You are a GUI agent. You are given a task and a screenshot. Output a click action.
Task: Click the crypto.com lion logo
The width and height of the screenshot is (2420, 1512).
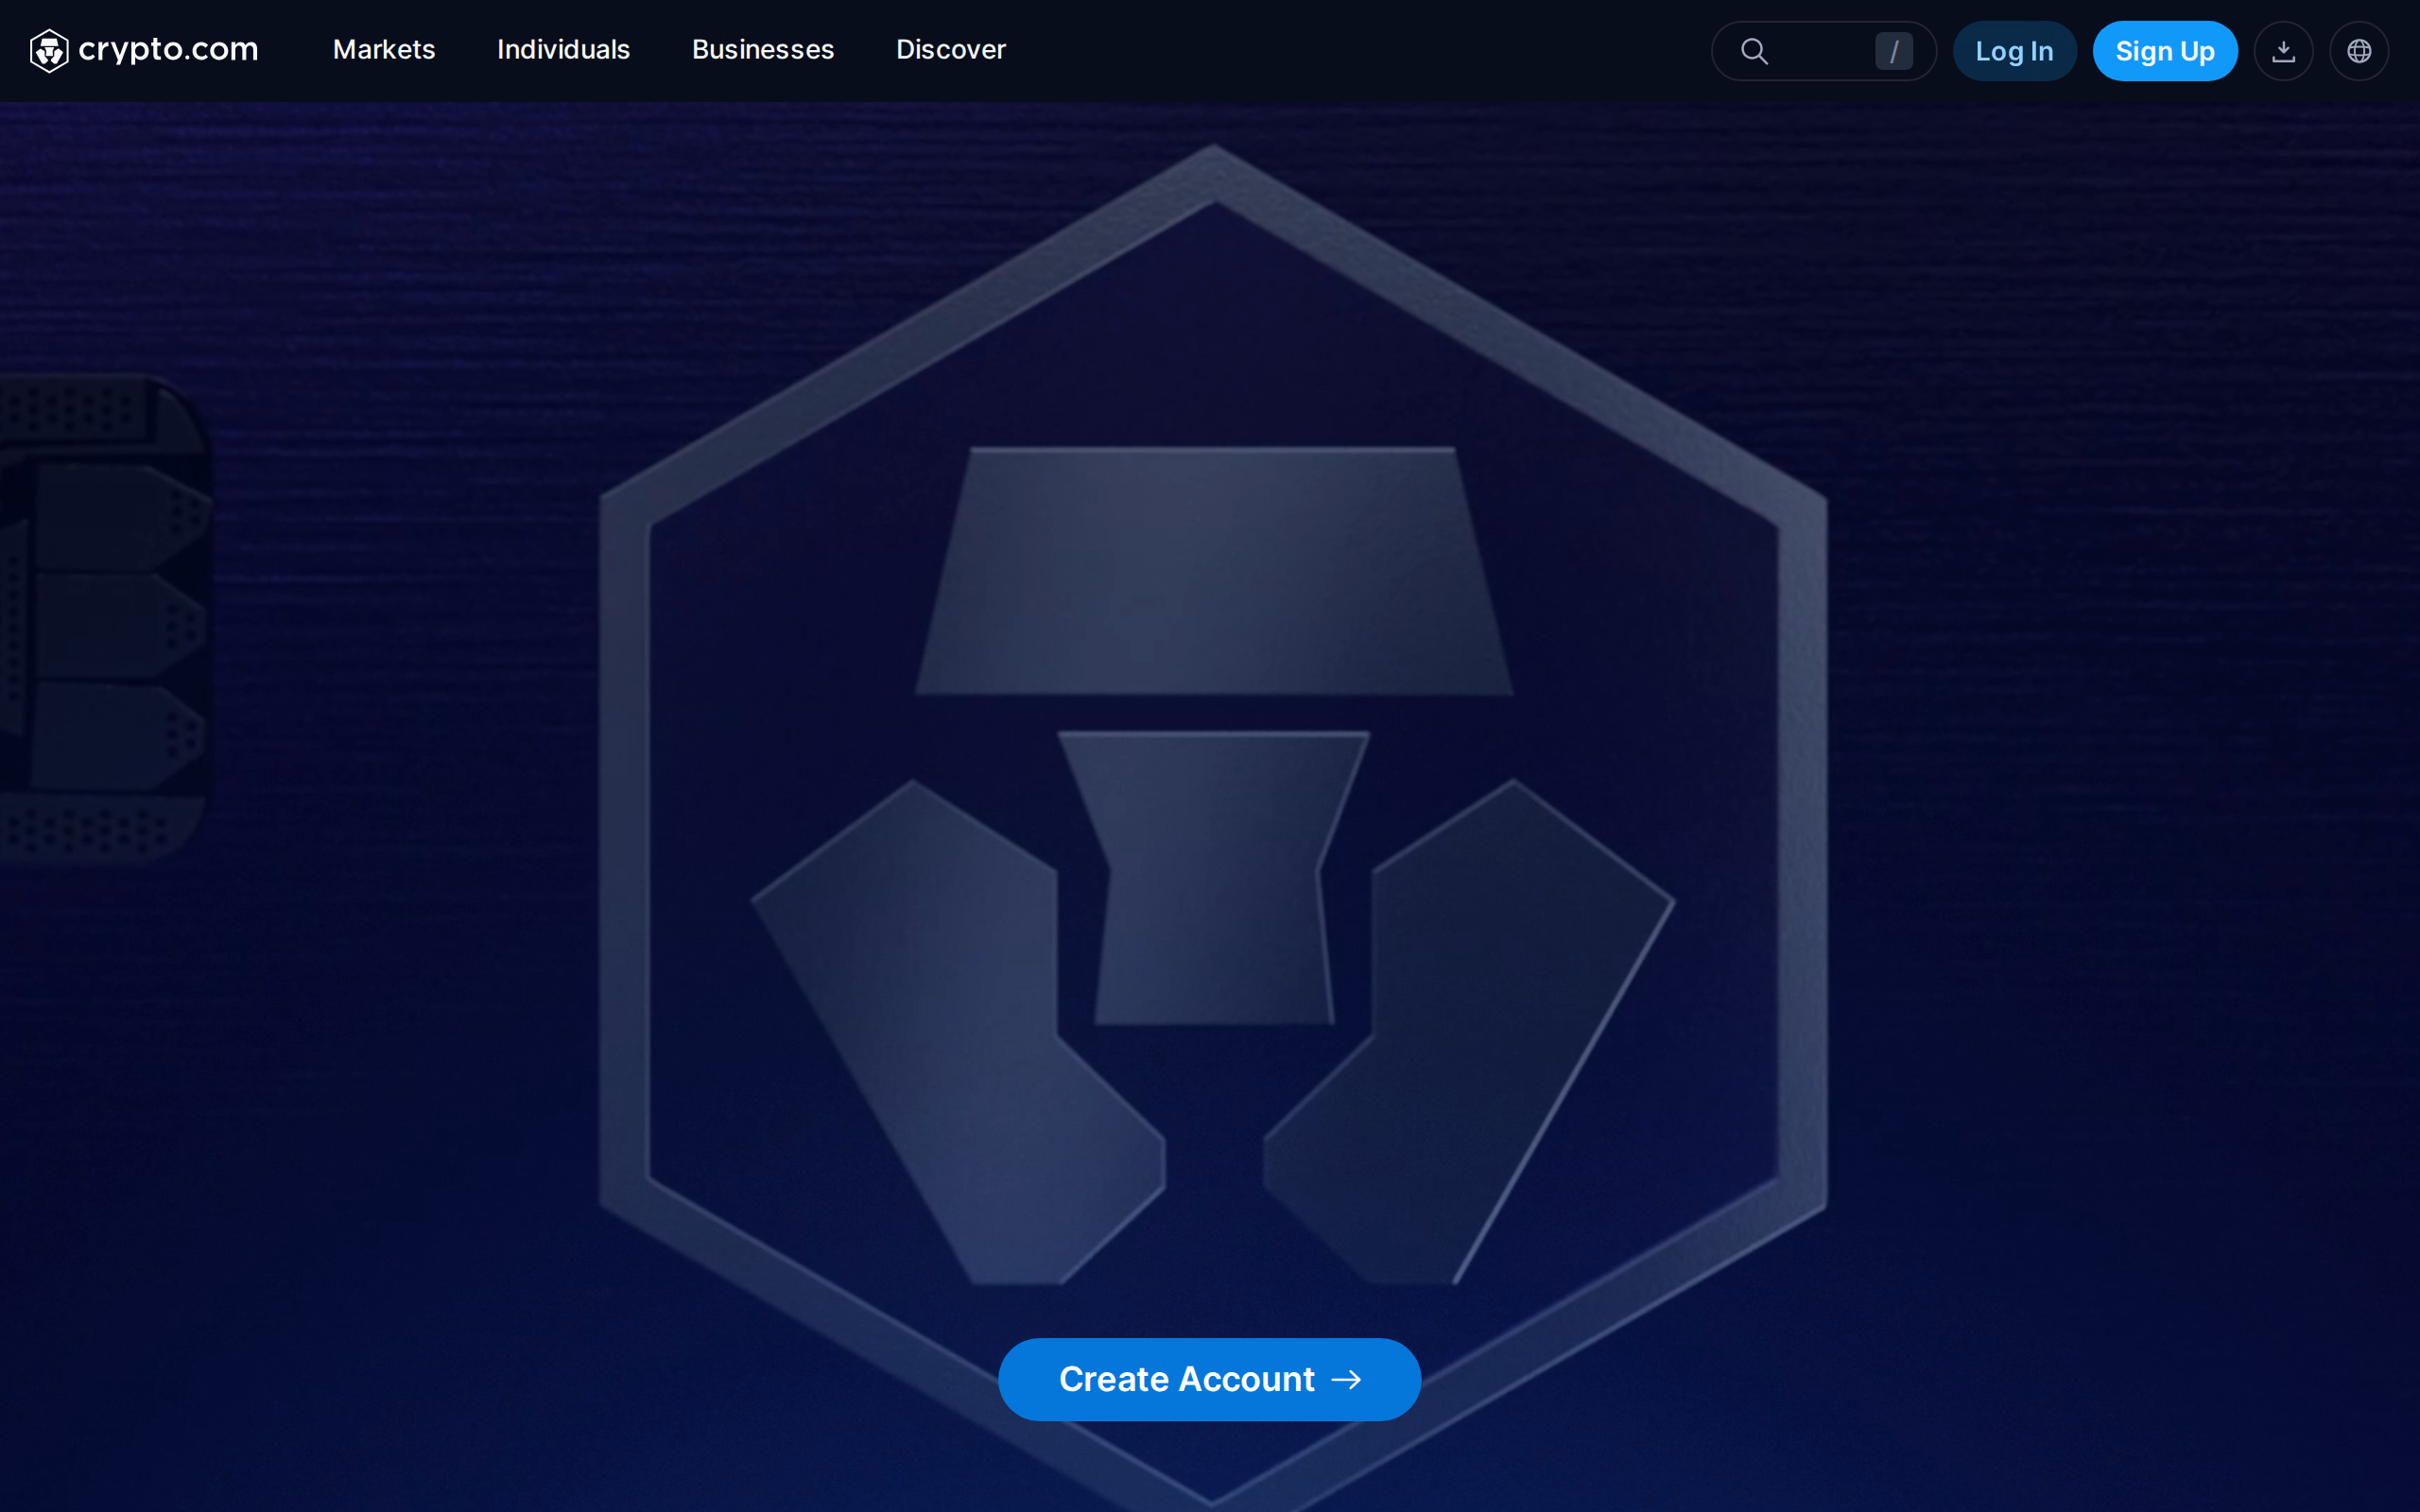[49, 50]
